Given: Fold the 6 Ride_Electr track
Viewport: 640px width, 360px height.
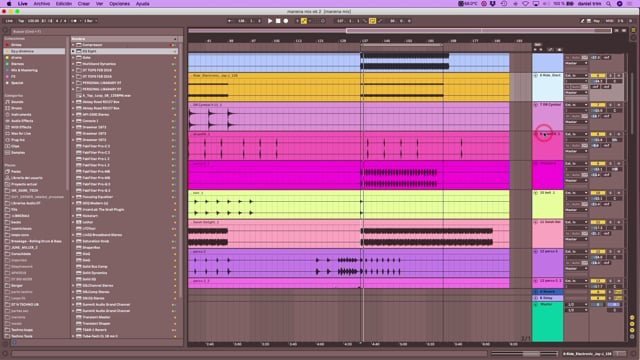Looking at the screenshot, I should (536, 76).
